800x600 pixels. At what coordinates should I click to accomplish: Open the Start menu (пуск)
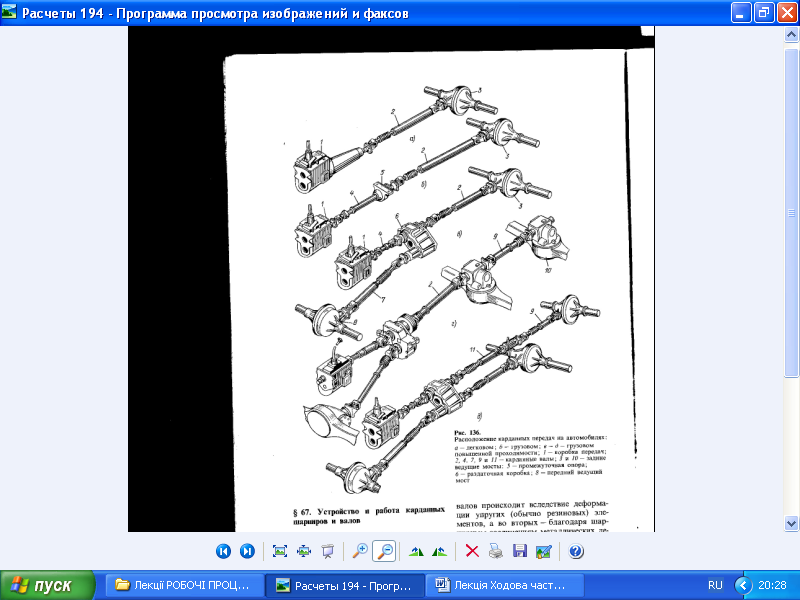click(47, 585)
